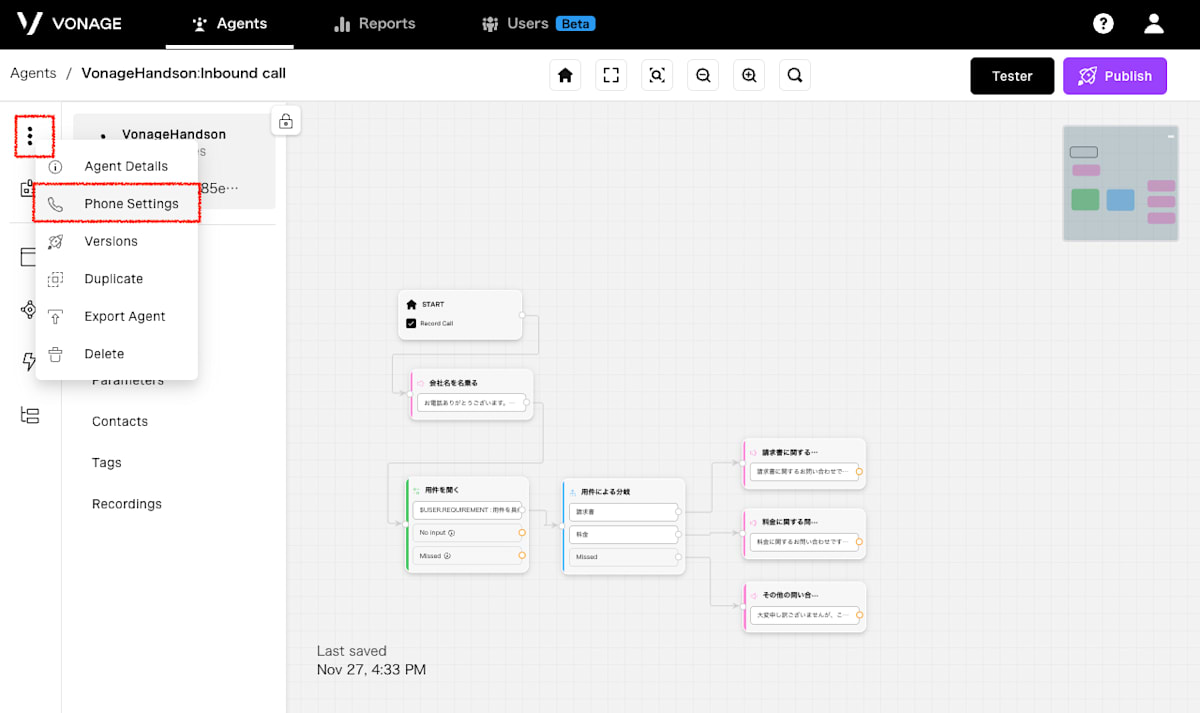
Task: Open the Users Beta tab
Action: (x=537, y=23)
